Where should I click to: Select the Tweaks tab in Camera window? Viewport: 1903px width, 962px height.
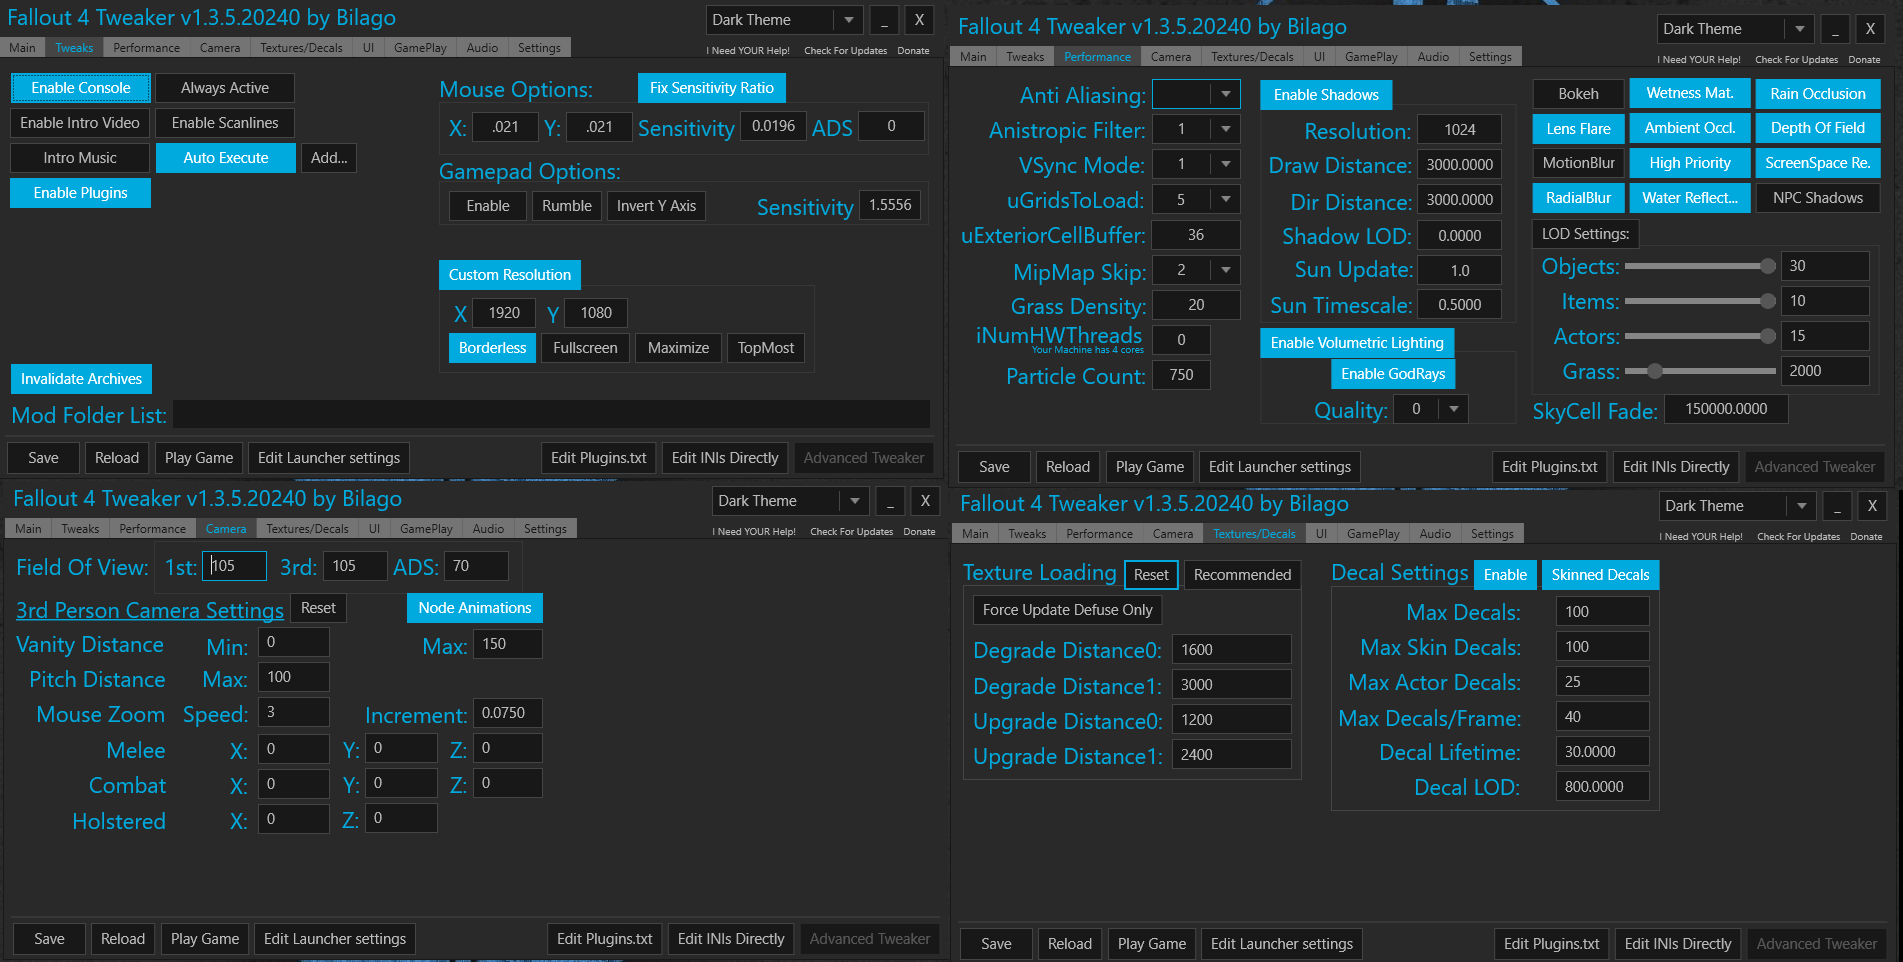(x=80, y=529)
